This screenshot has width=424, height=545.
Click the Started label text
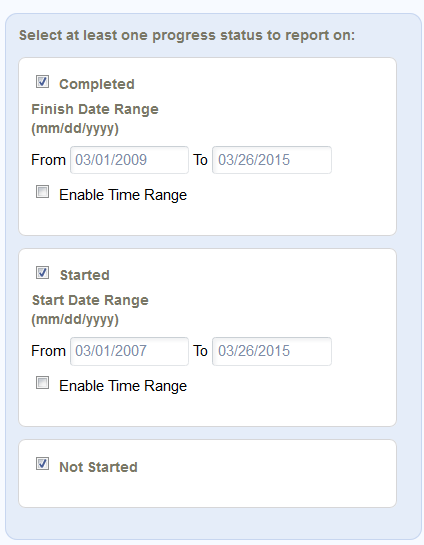click(85, 275)
